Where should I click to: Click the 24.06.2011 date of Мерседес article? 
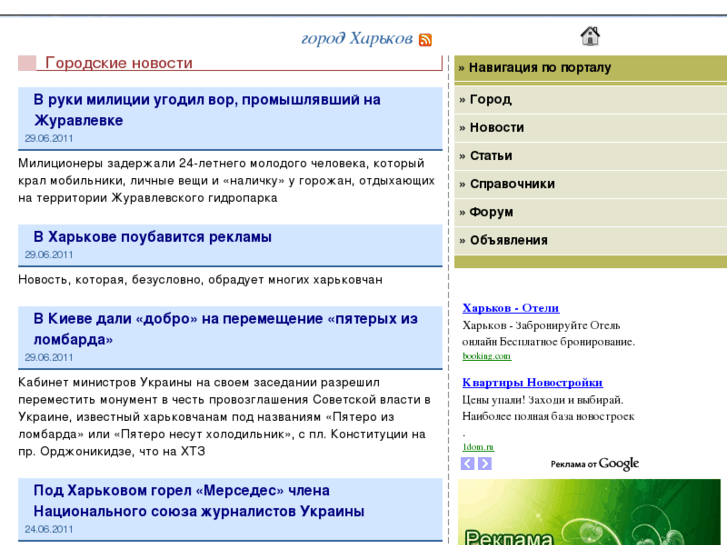click(x=49, y=529)
